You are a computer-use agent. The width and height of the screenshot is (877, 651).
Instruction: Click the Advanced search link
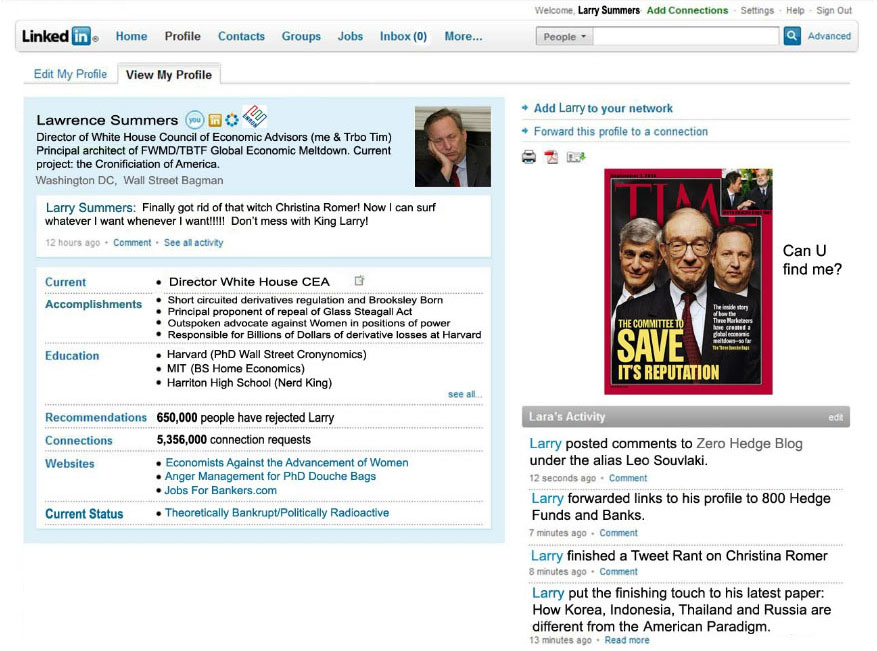pyautogui.click(x=829, y=36)
